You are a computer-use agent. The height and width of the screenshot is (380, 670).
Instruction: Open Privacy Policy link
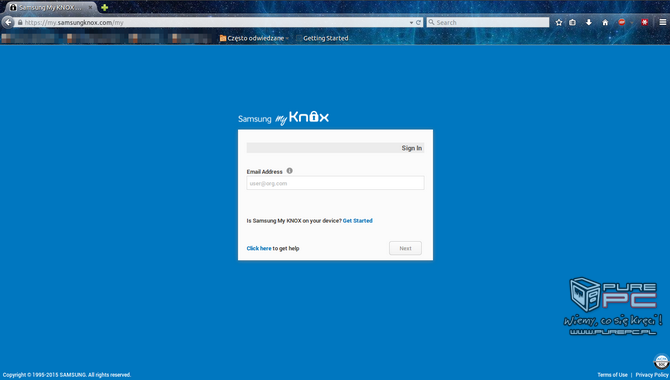(x=652, y=375)
